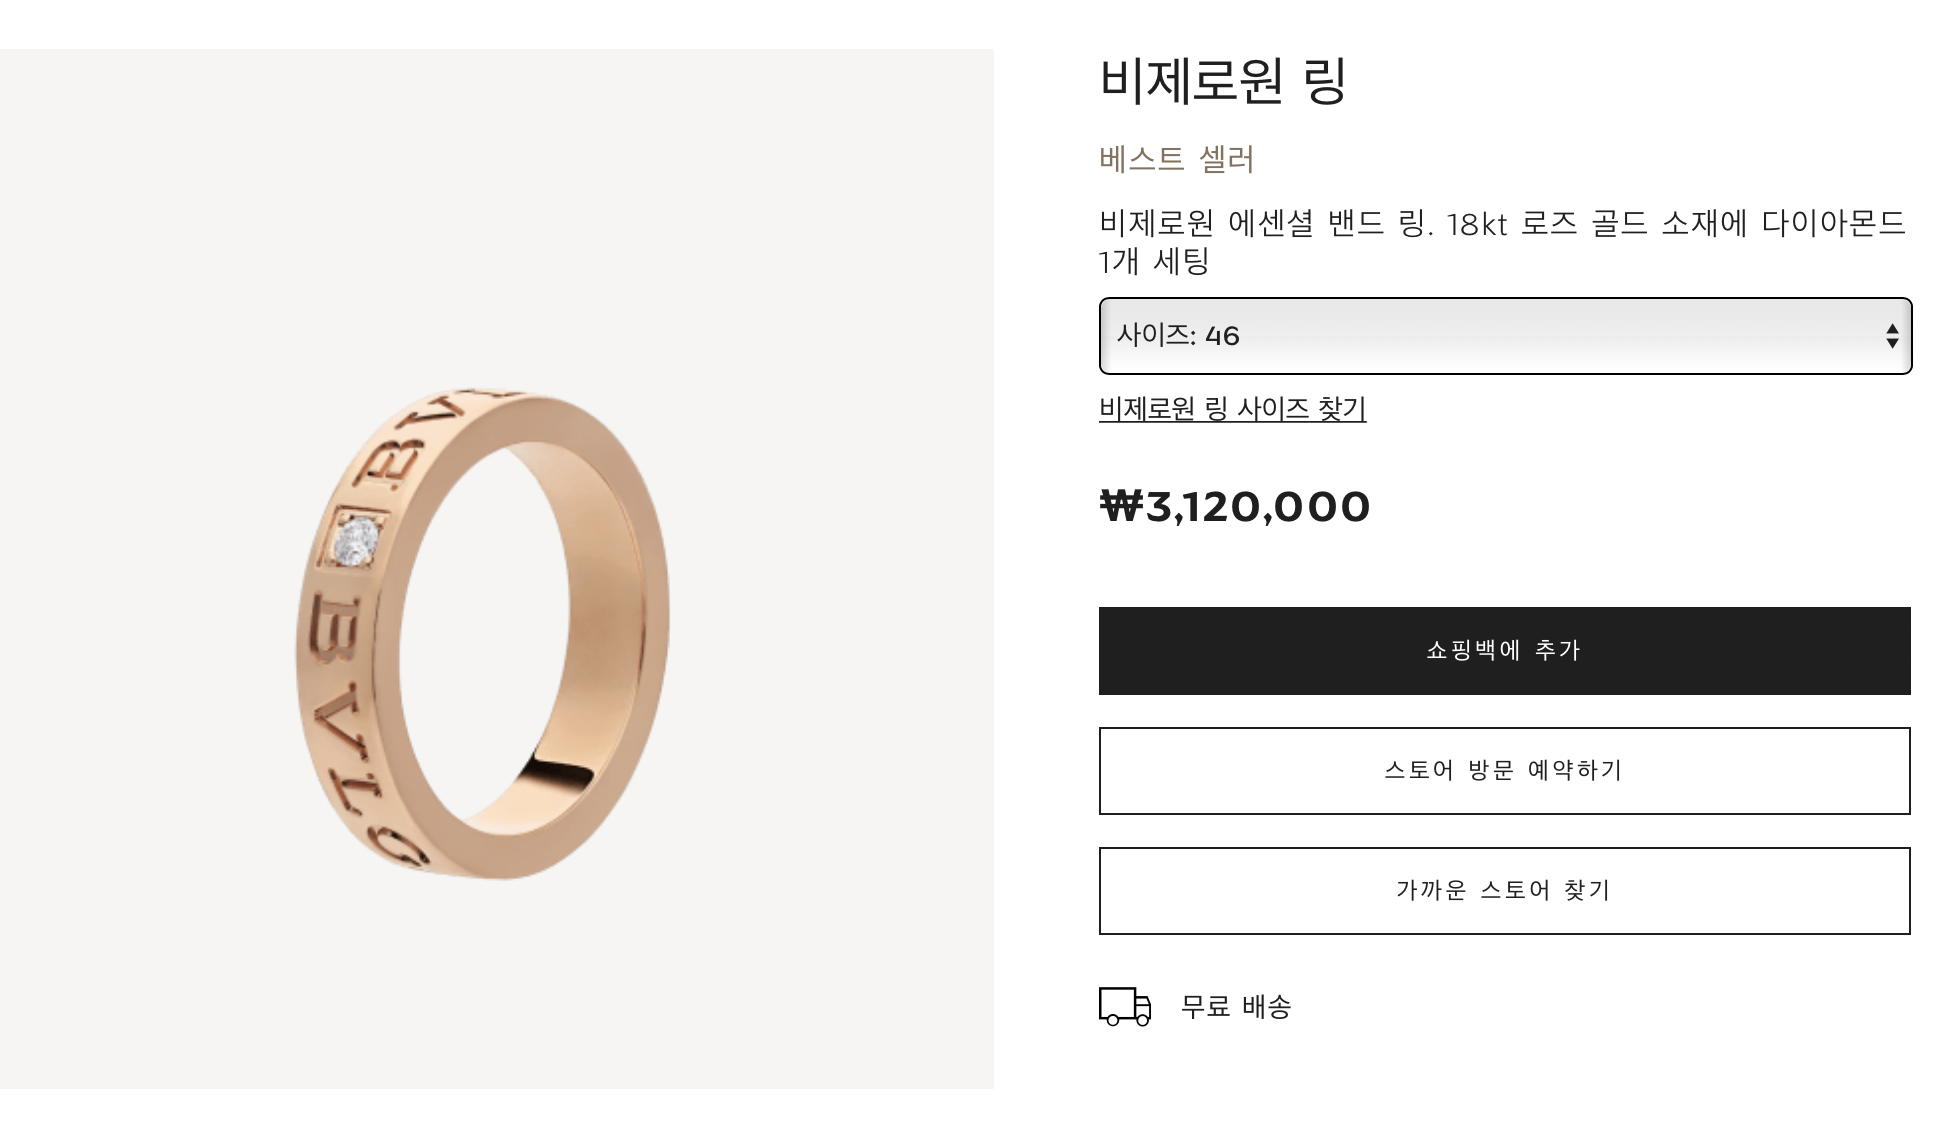Click the 사이즈 label inside the selector
This screenshot has width=1952, height=1123.
1153,335
